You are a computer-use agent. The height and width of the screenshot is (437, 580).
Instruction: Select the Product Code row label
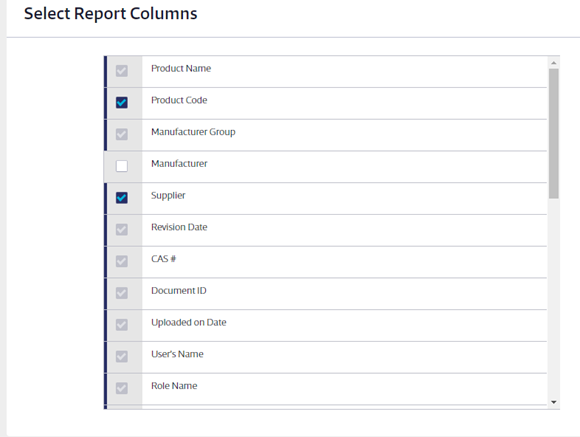point(179,100)
